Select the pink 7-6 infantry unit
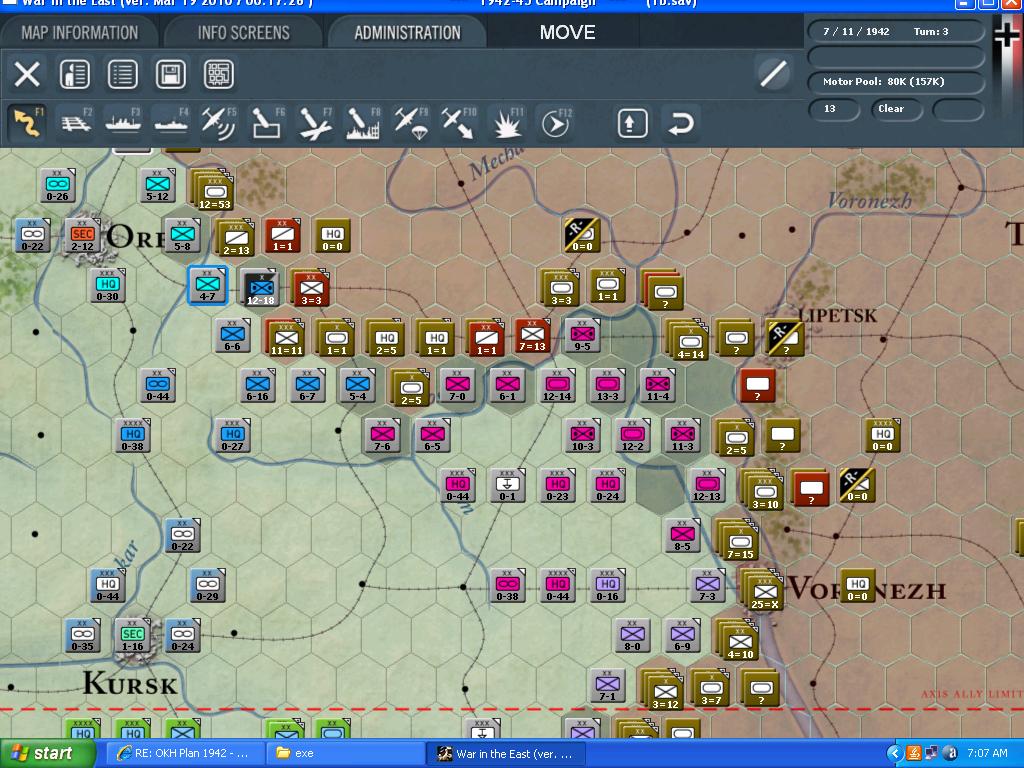The height and width of the screenshot is (768, 1024). [x=383, y=436]
